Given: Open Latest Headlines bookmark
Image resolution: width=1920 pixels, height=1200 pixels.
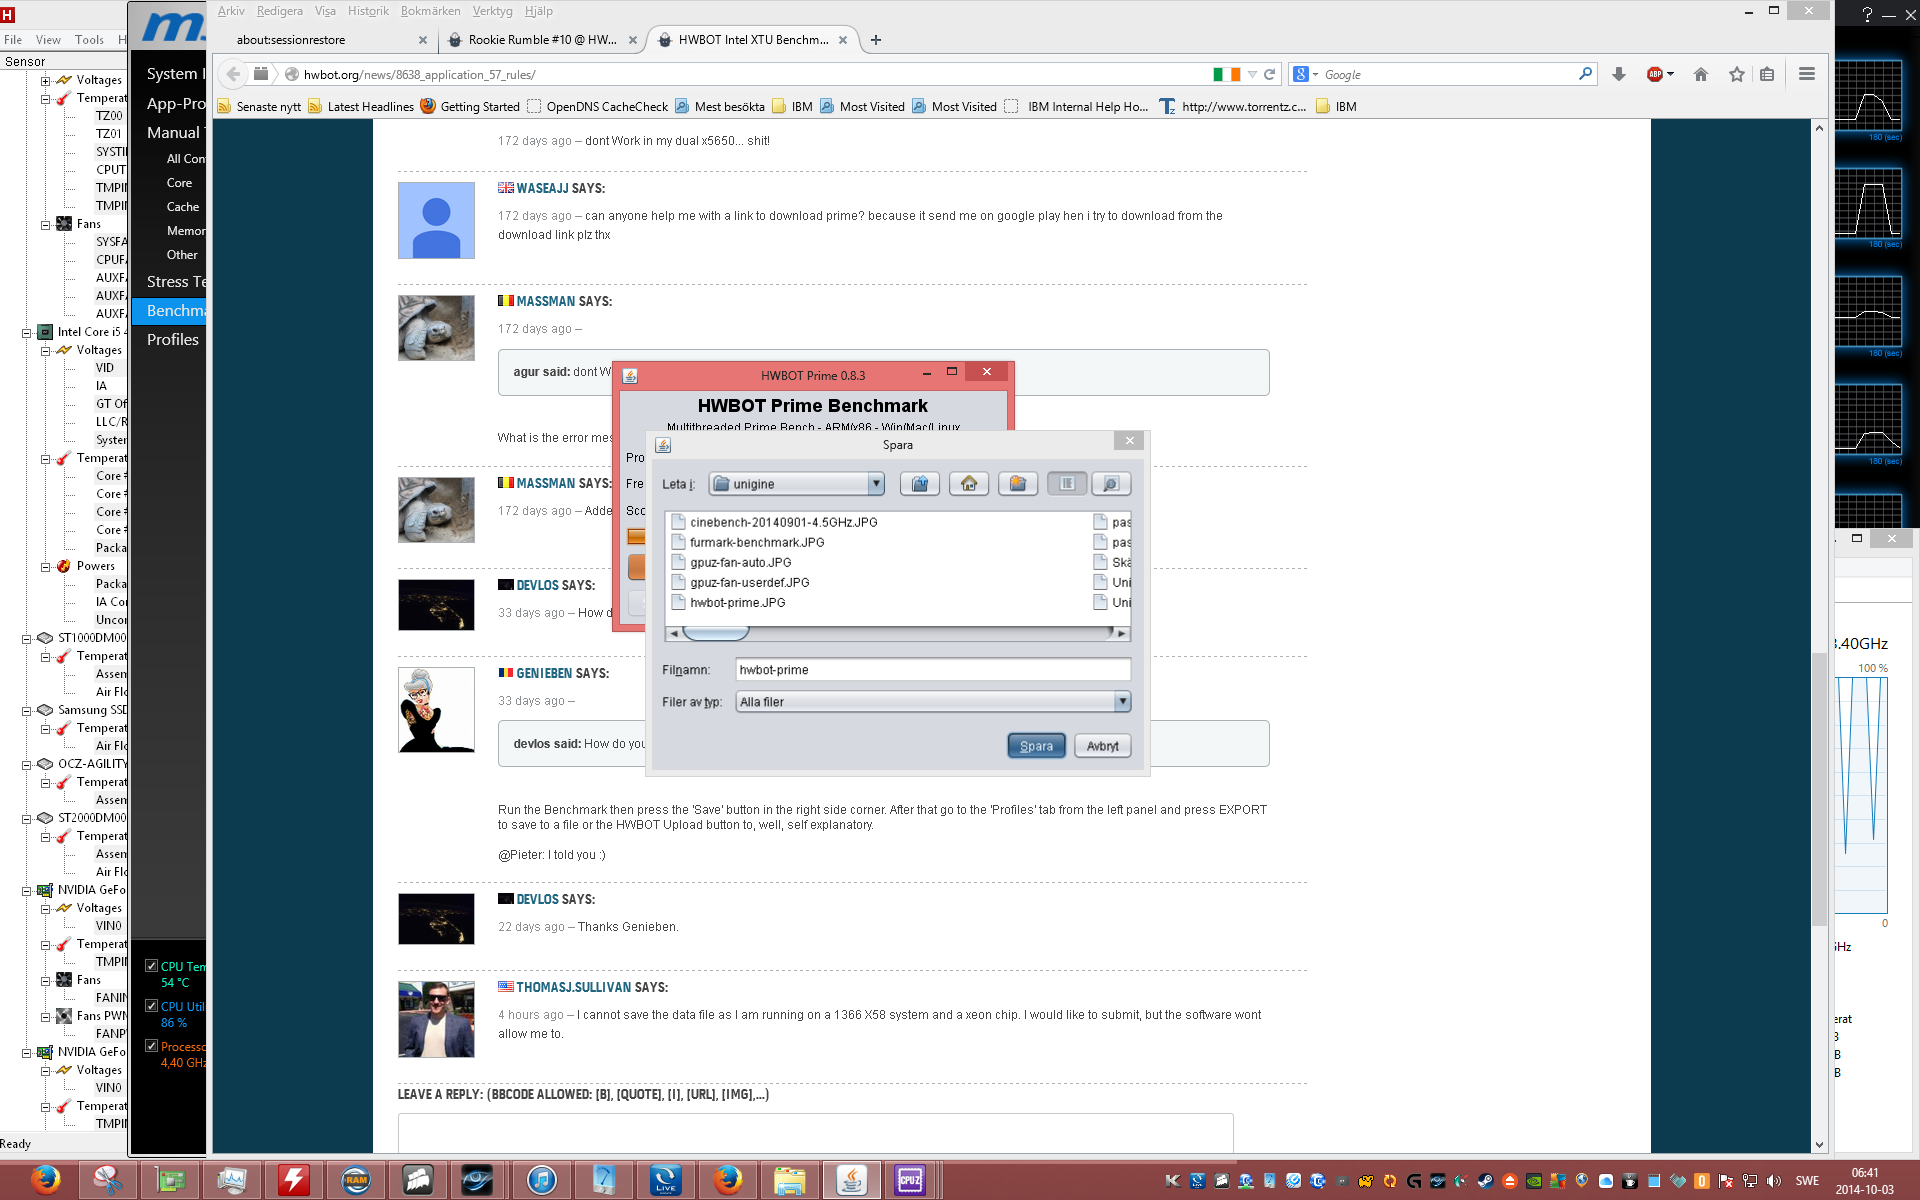Looking at the screenshot, I should (x=361, y=106).
